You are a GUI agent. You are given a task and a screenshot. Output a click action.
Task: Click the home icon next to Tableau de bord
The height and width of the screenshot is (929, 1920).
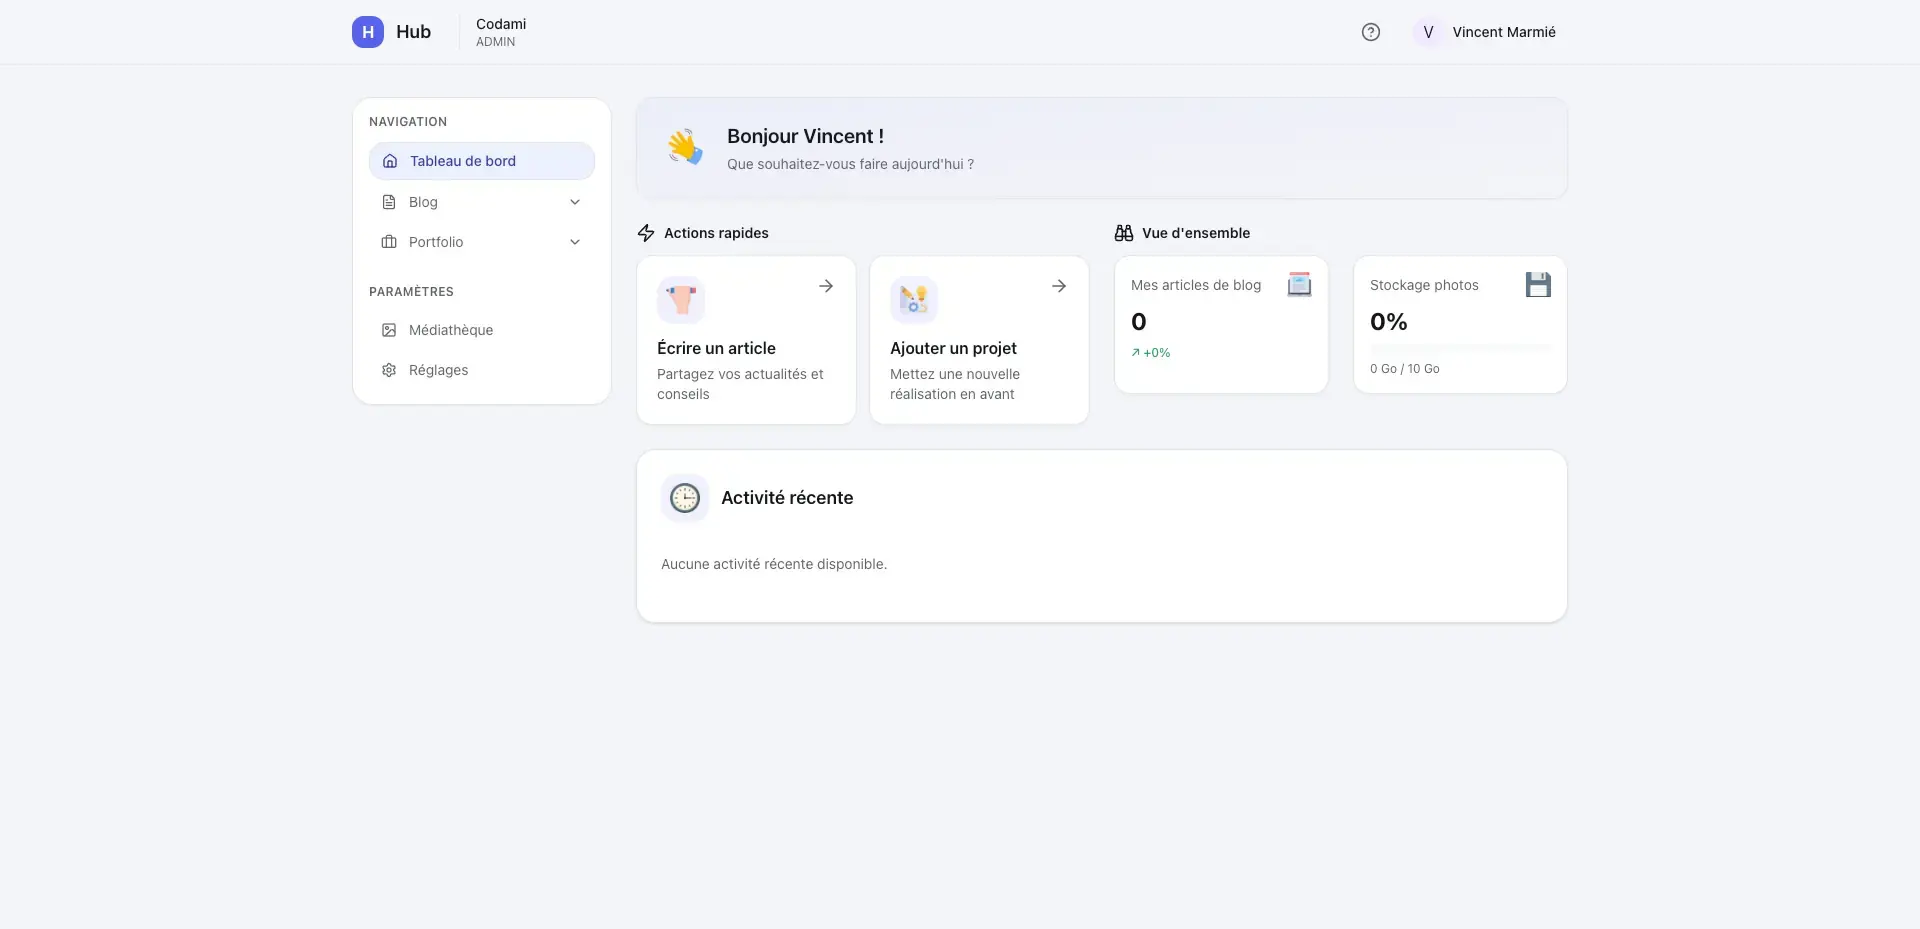click(389, 161)
